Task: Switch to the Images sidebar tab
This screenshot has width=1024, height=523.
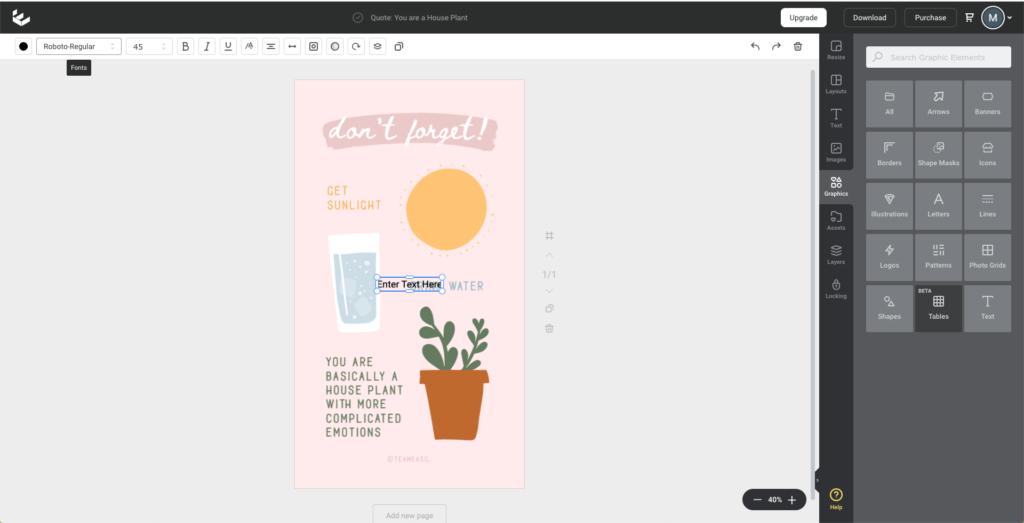Action: tap(836, 153)
